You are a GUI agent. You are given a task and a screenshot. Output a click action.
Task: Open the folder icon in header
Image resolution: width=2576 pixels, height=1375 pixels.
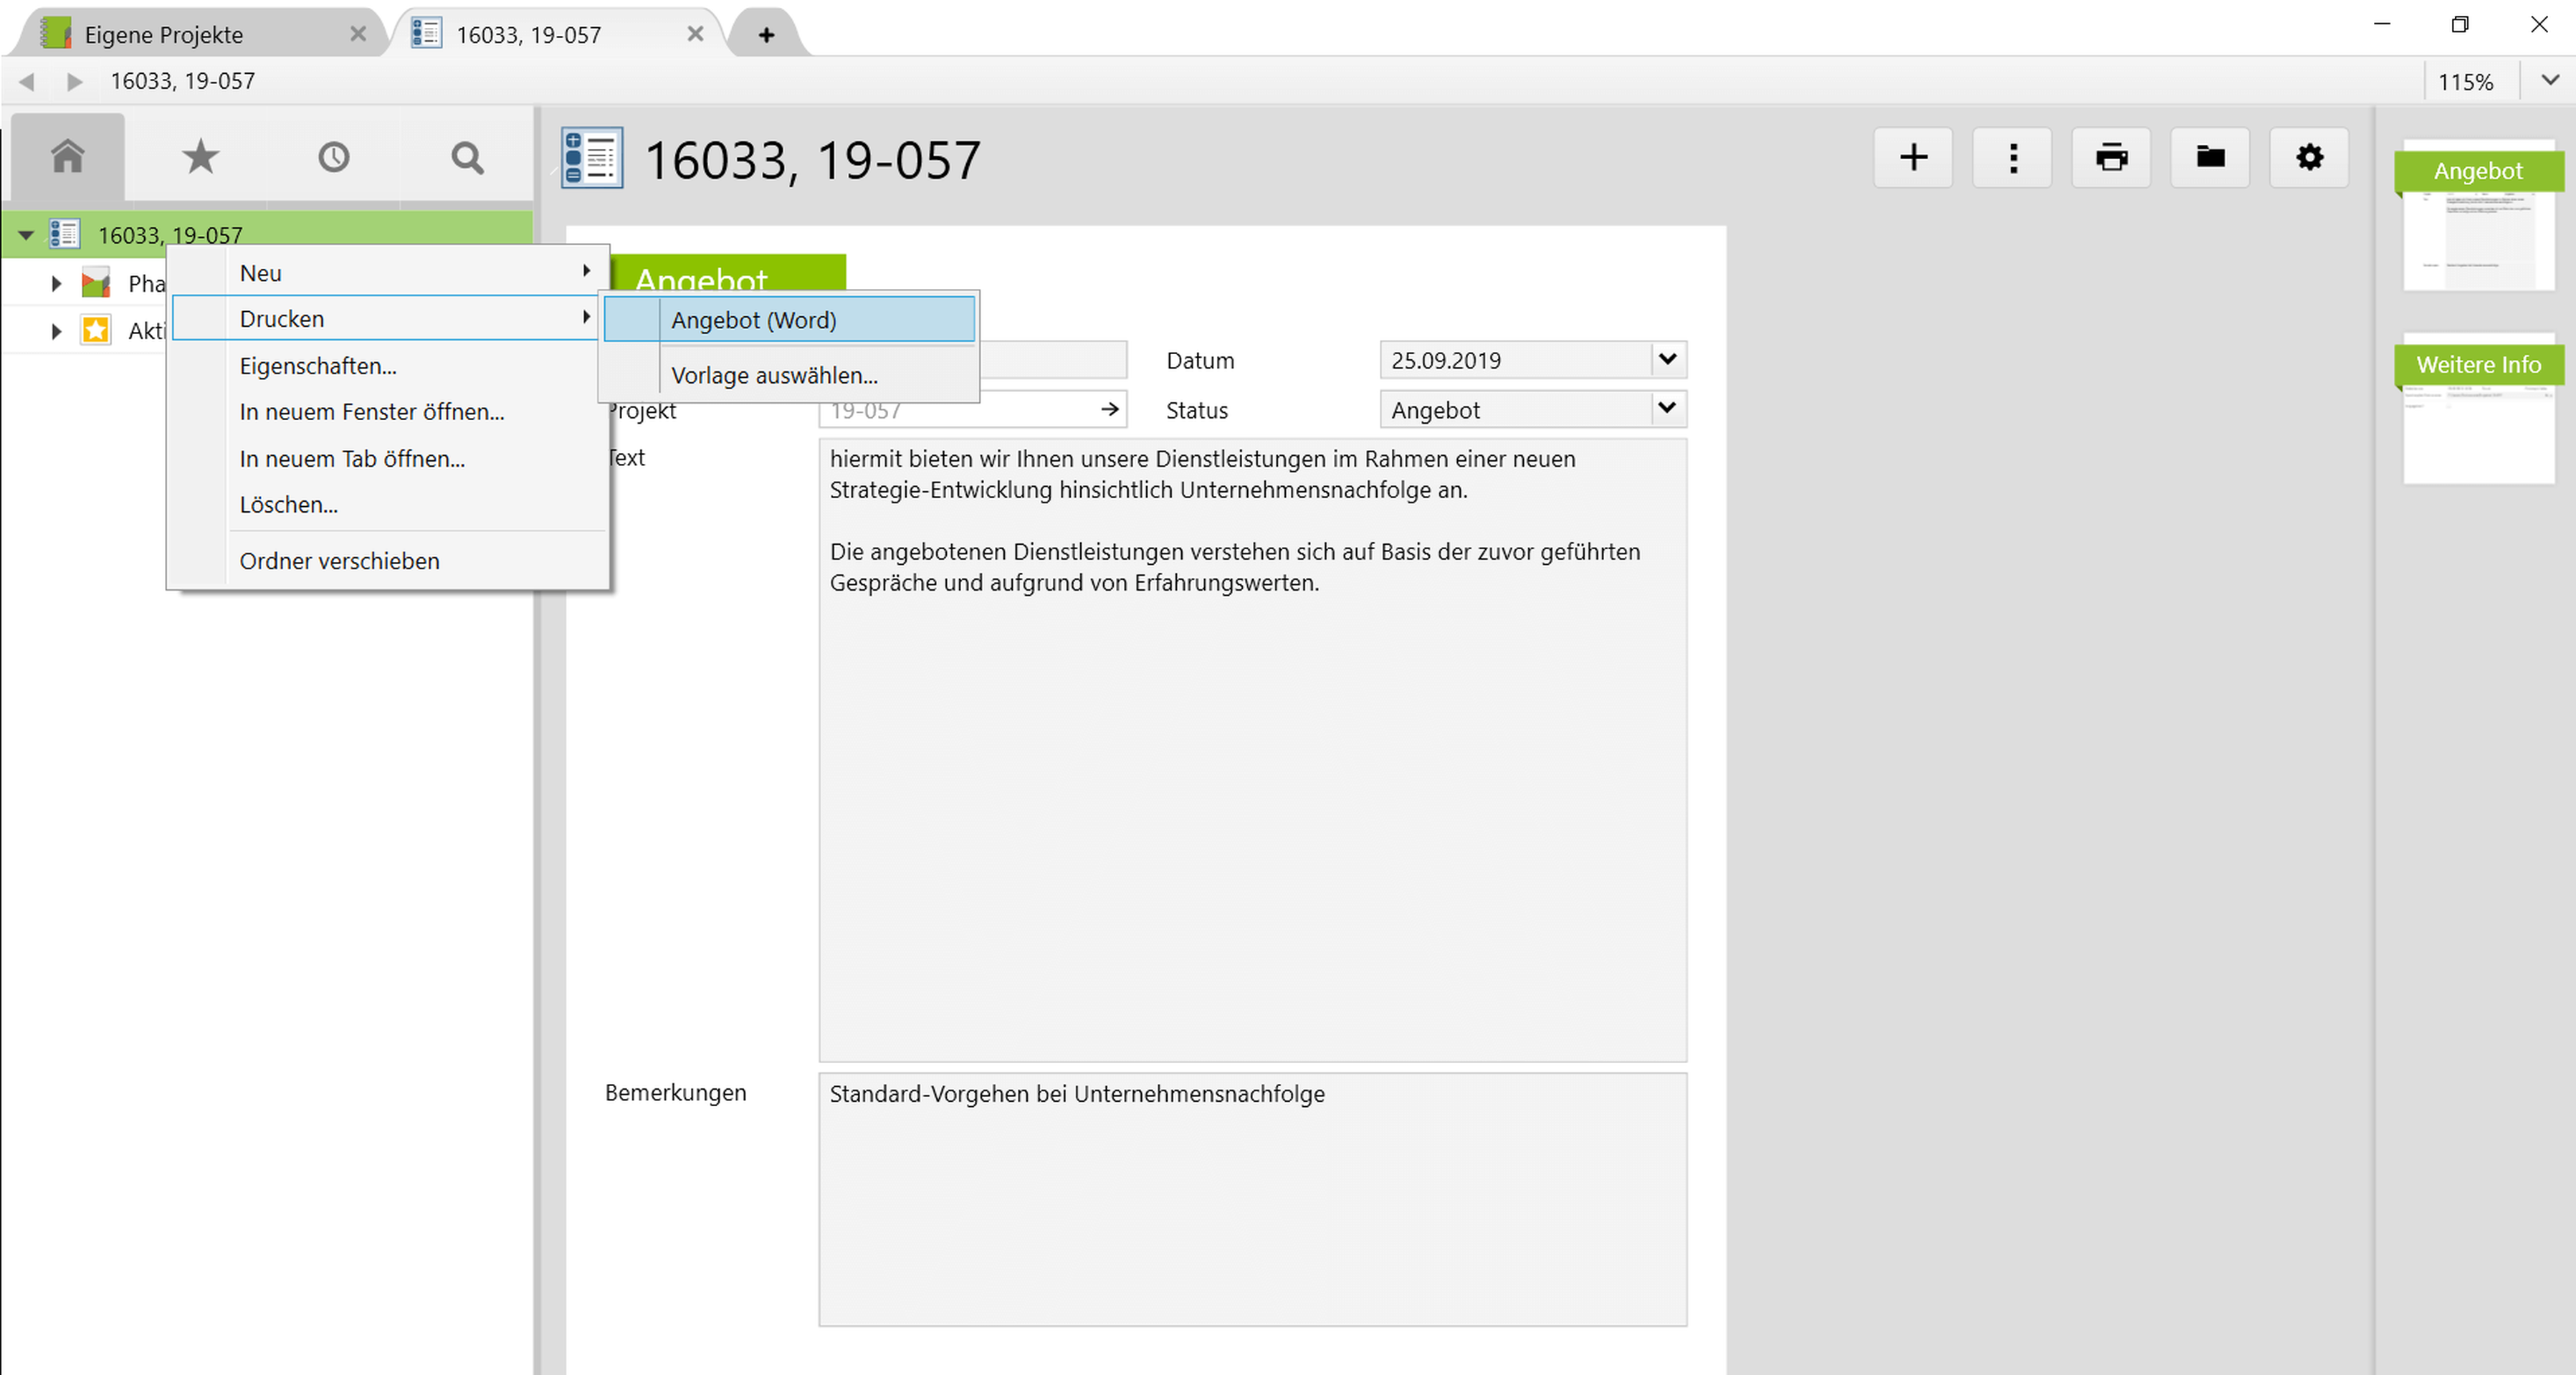pyautogui.click(x=2210, y=157)
